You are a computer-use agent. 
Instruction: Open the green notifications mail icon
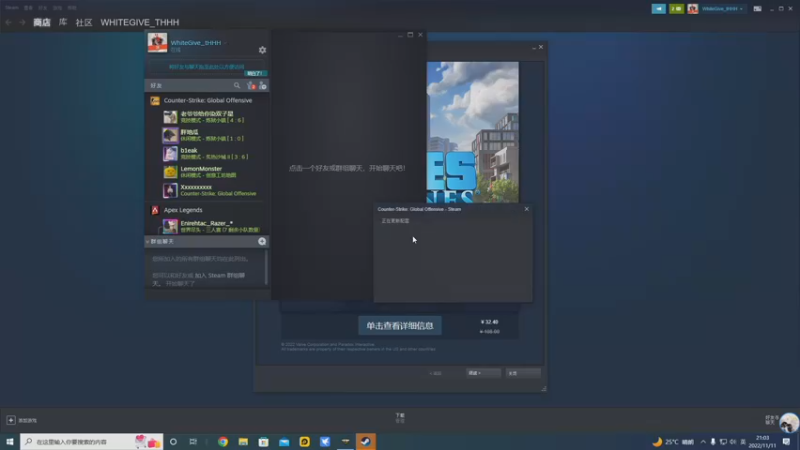pos(677,9)
